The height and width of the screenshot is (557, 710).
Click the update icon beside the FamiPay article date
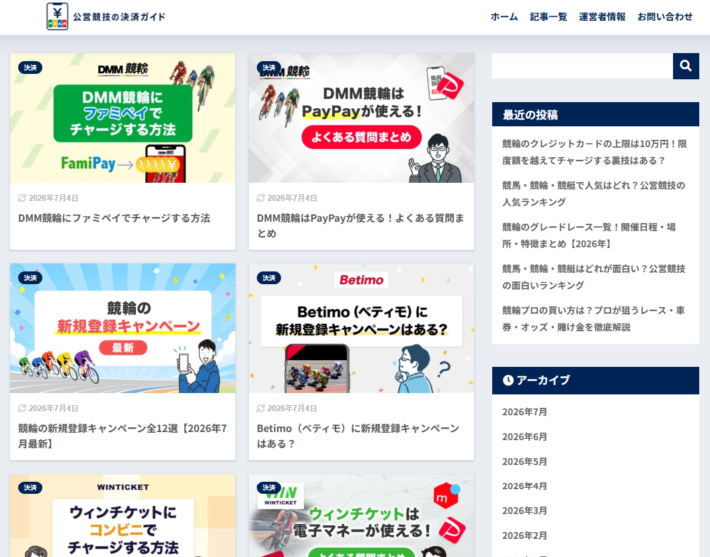coord(22,198)
